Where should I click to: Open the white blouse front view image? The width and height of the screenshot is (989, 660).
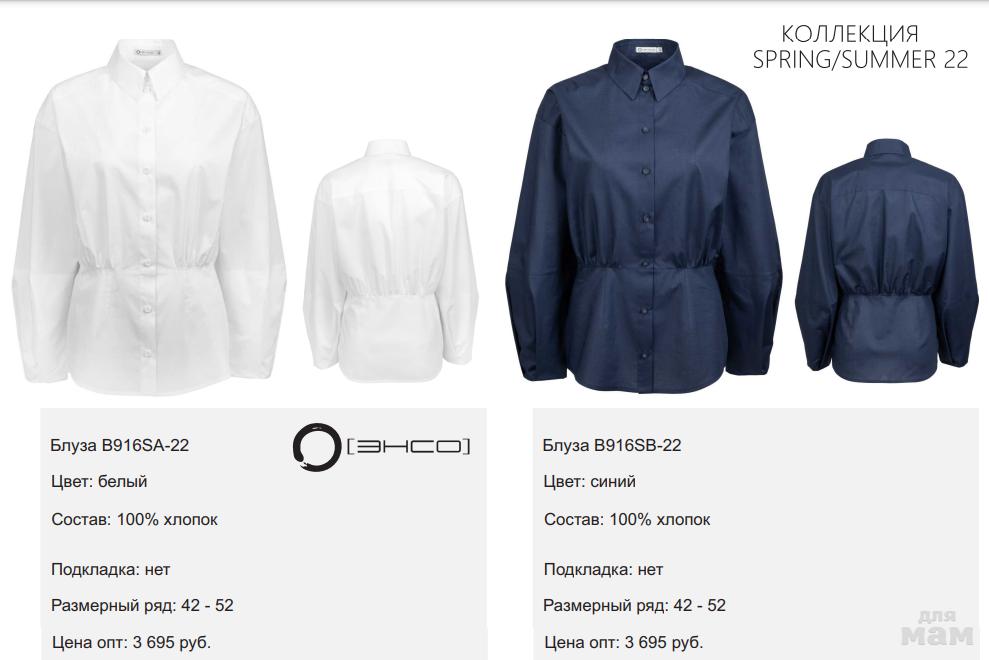[x=149, y=216]
